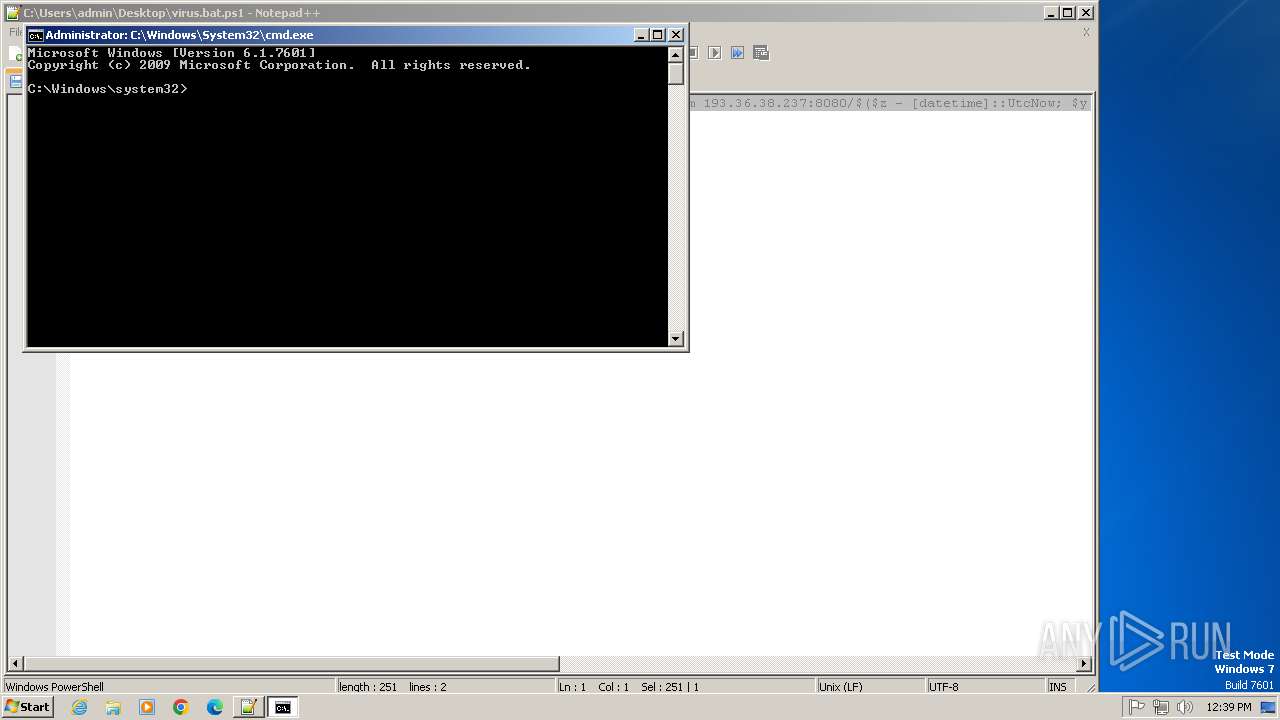Click the cmd.exe taskbar button
1280x720 pixels.
pos(283,707)
